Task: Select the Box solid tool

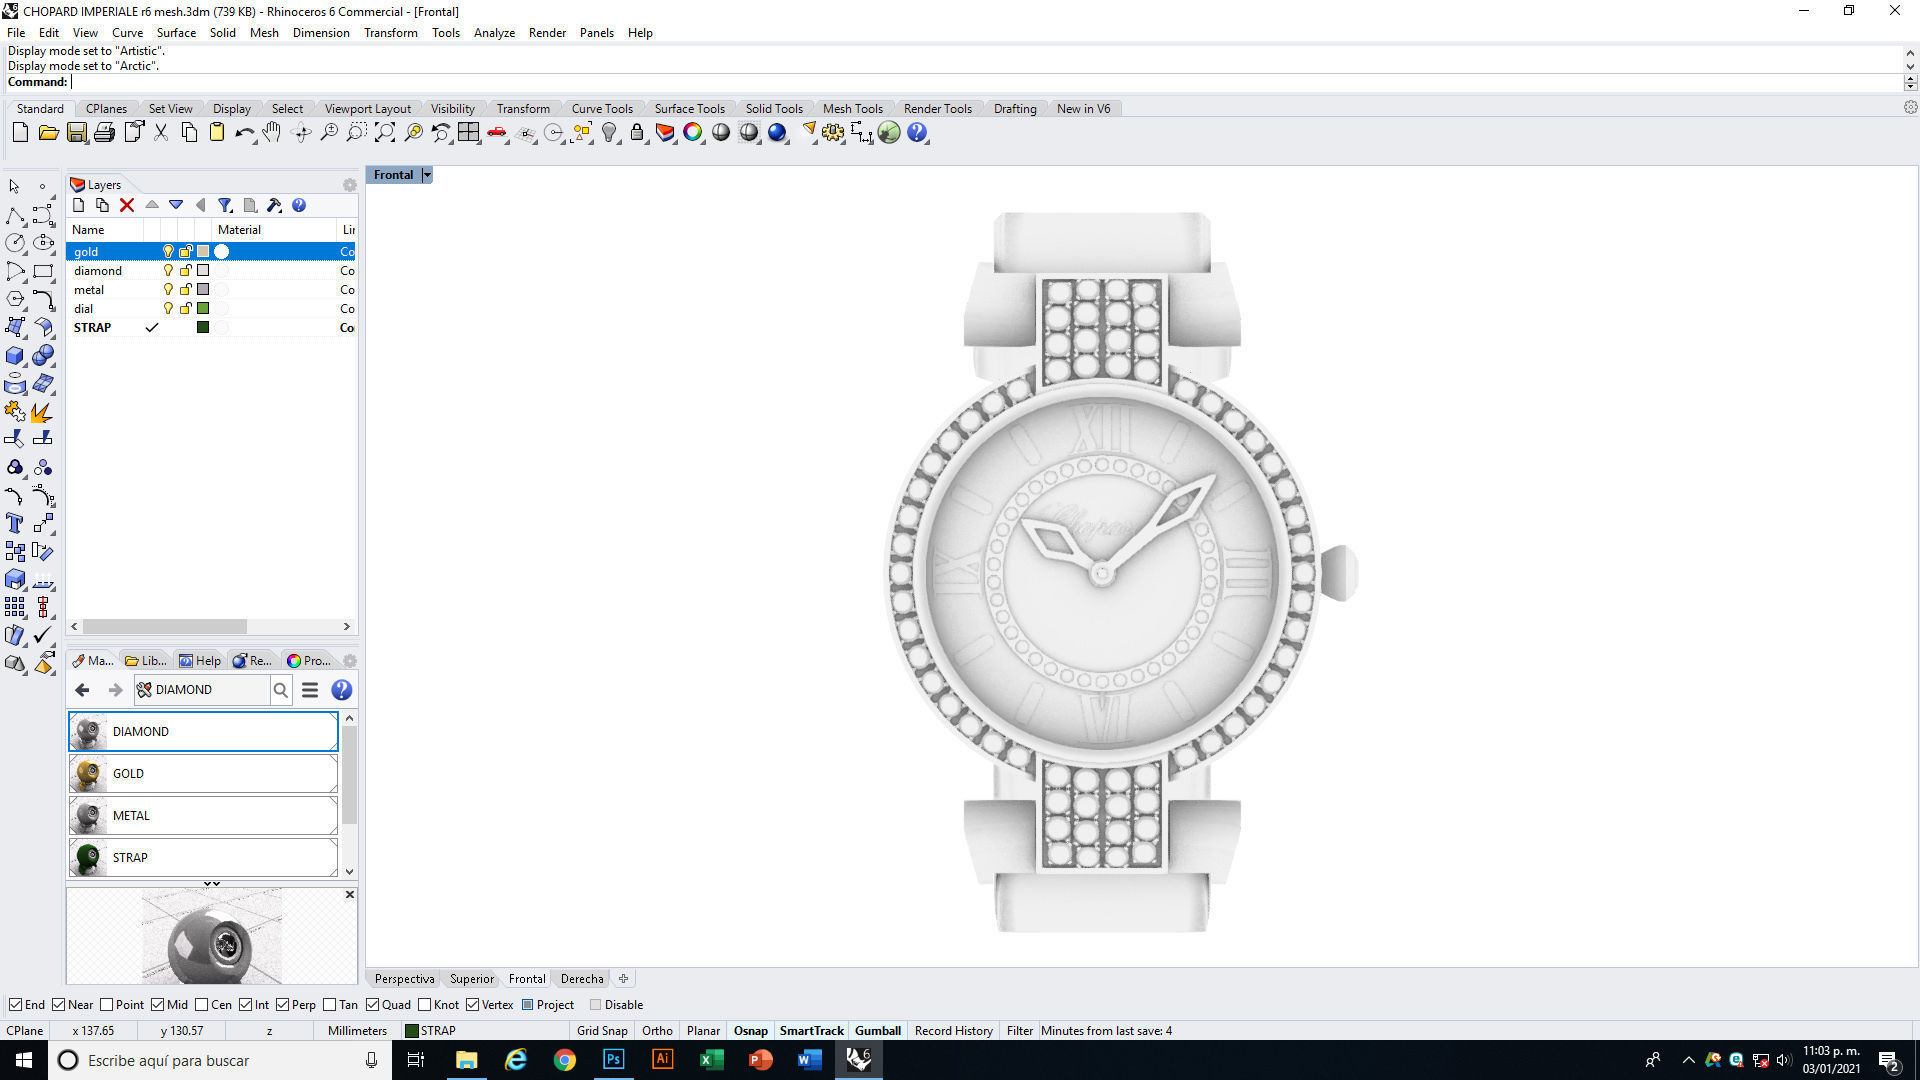Action: 14,355
